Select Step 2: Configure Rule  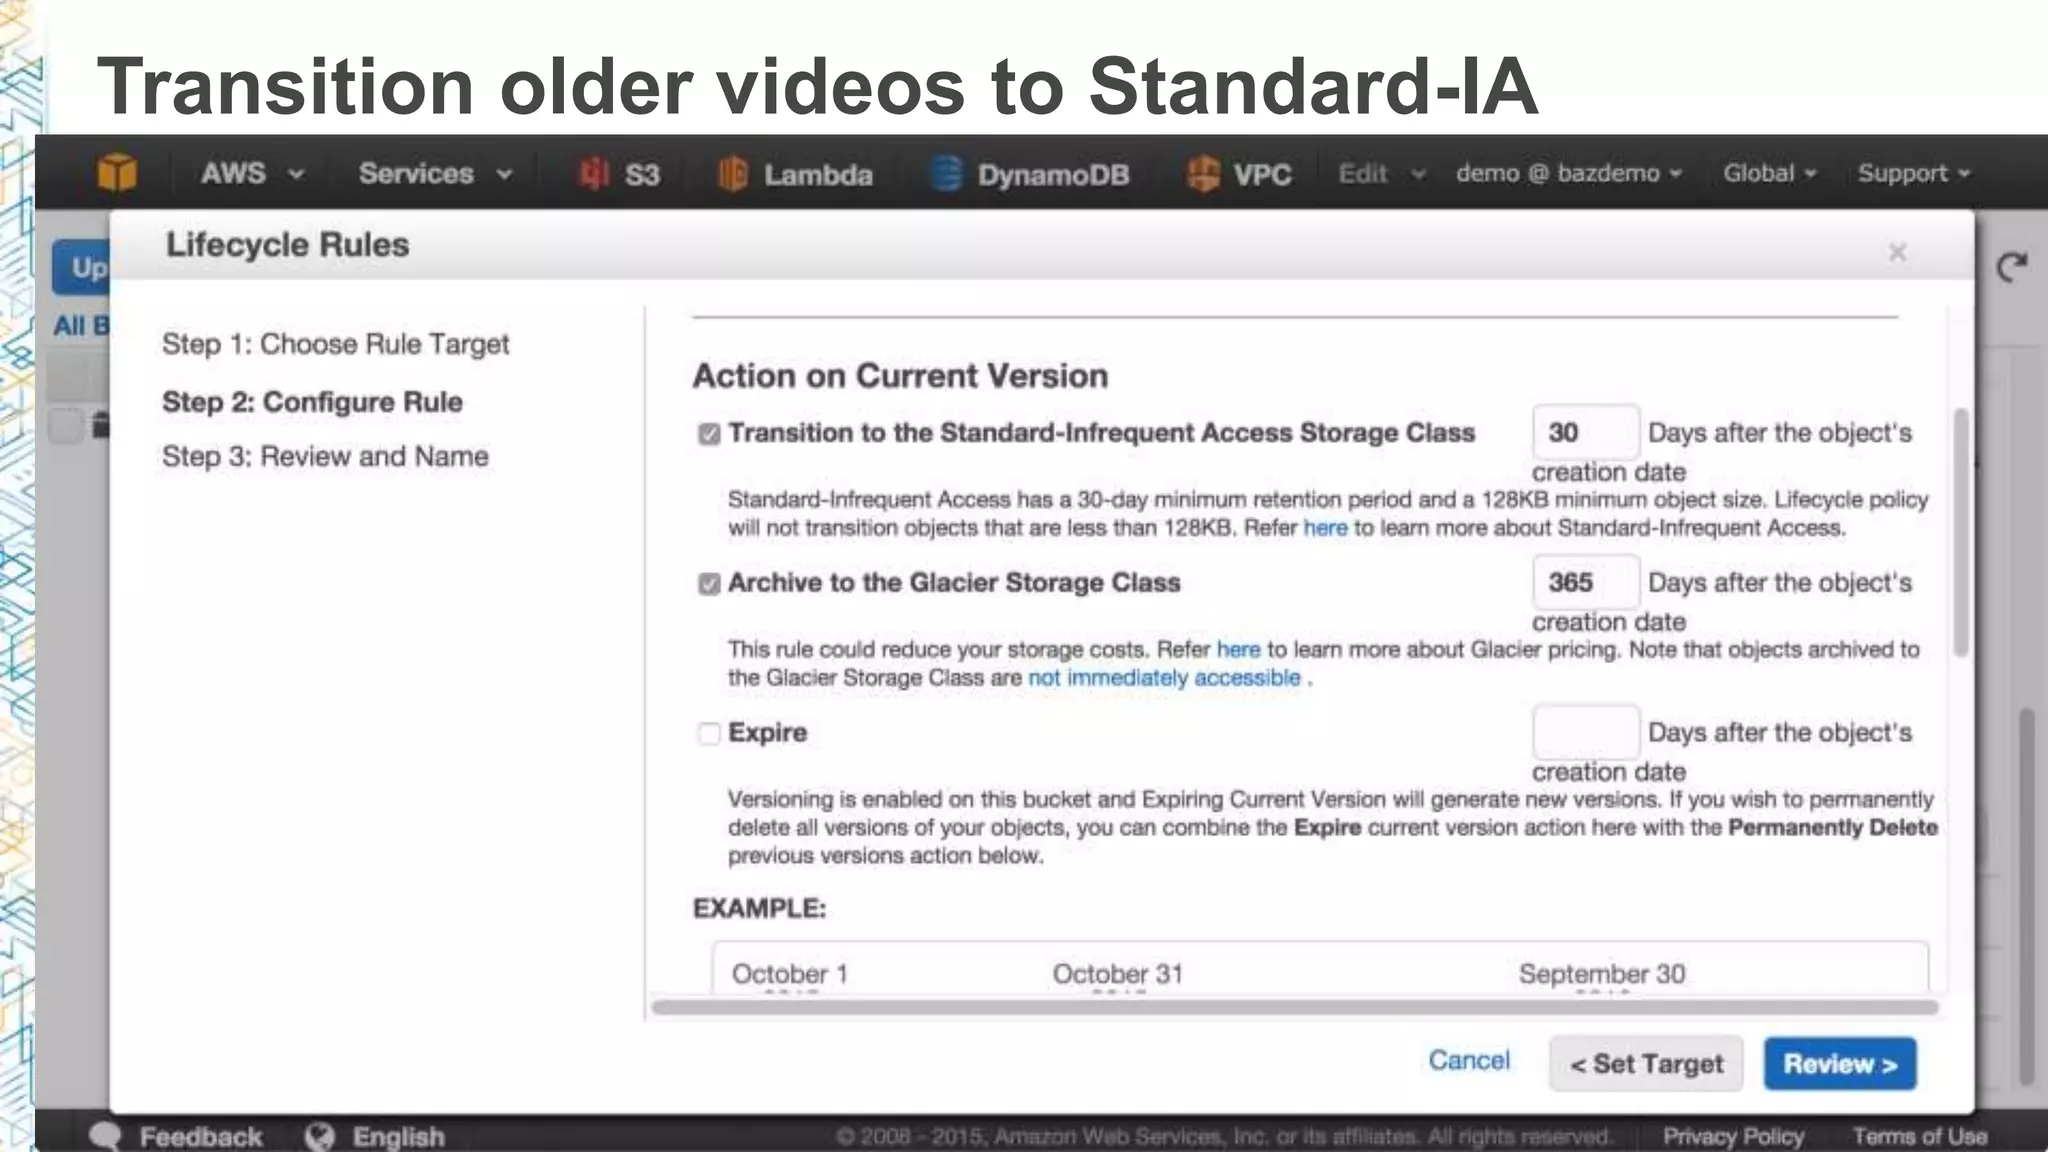coord(312,402)
